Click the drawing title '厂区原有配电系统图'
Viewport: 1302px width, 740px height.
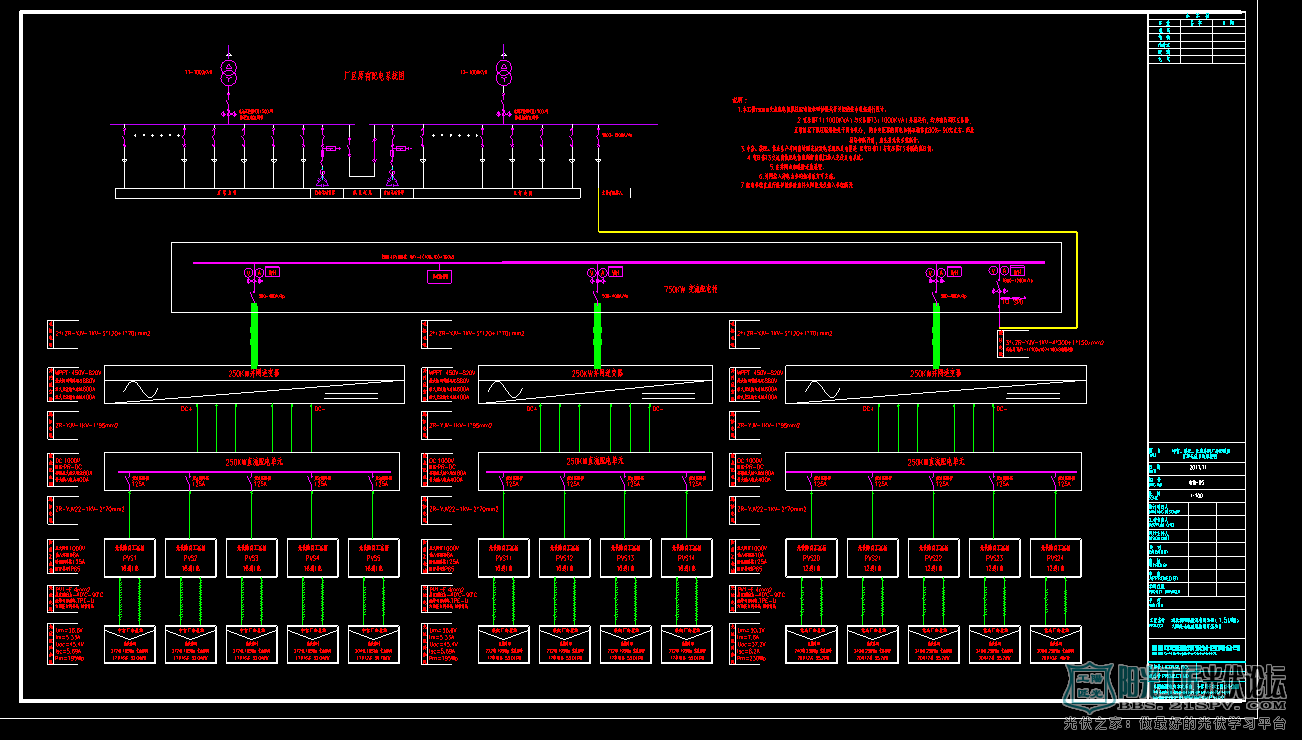pos(374,75)
